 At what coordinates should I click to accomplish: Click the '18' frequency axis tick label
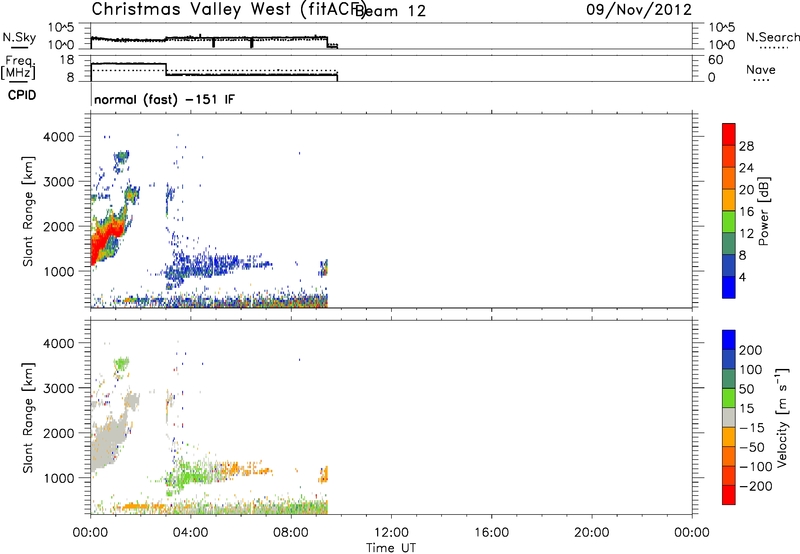coord(66,60)
